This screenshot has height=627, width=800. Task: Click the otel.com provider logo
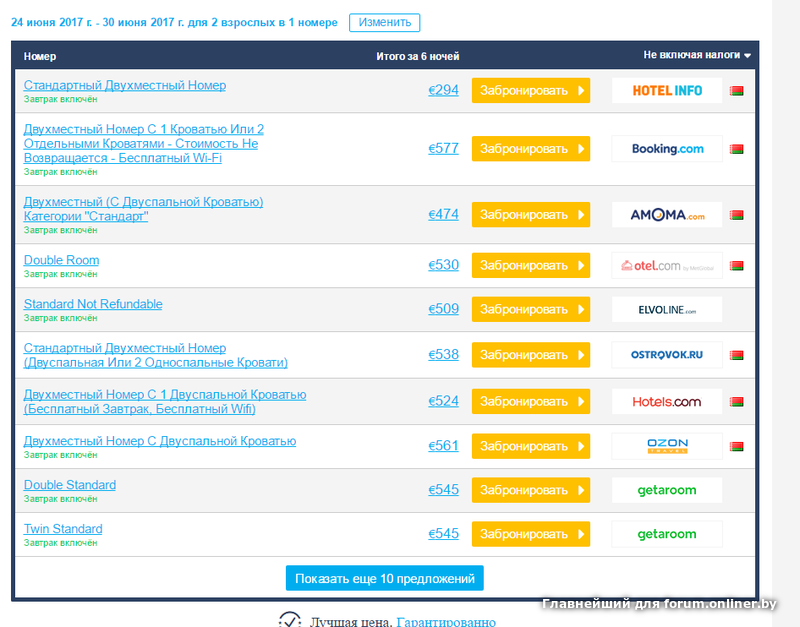click(666, 266)
